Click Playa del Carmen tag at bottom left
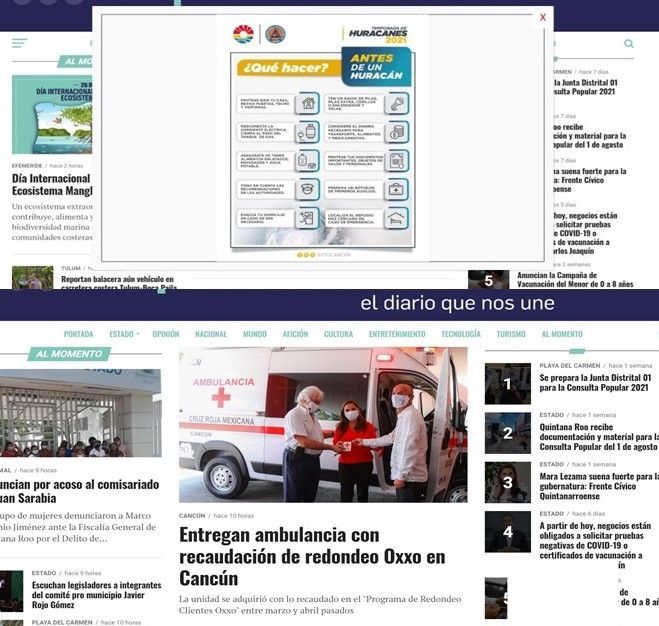 pyautogui.click(x=62, y=622)
